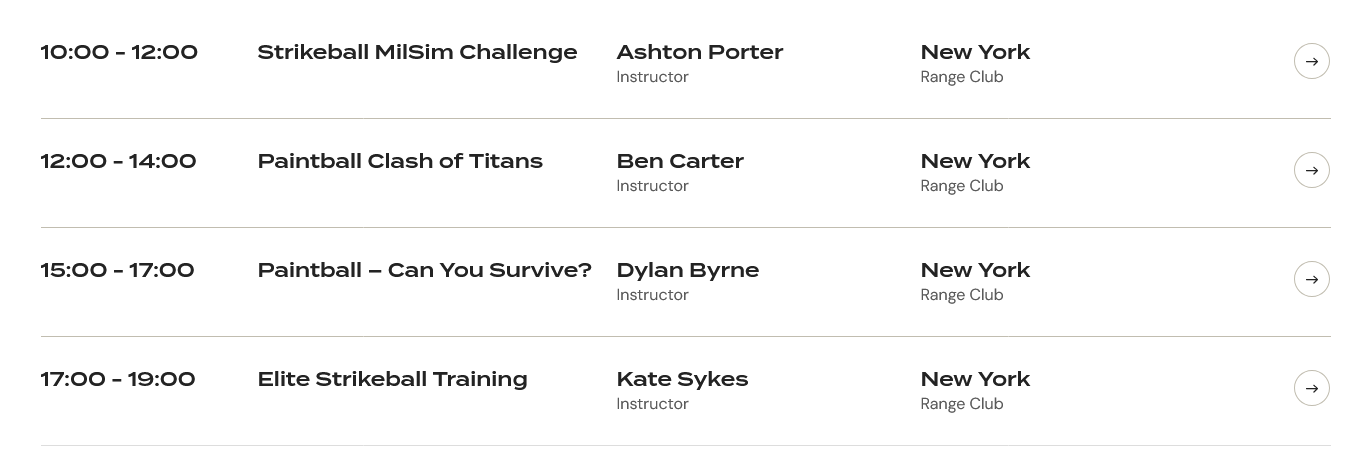Select the 12:00 - 14:00 time slot
The width and height of the screenshot is (1372, 474).
coord(118,161)
